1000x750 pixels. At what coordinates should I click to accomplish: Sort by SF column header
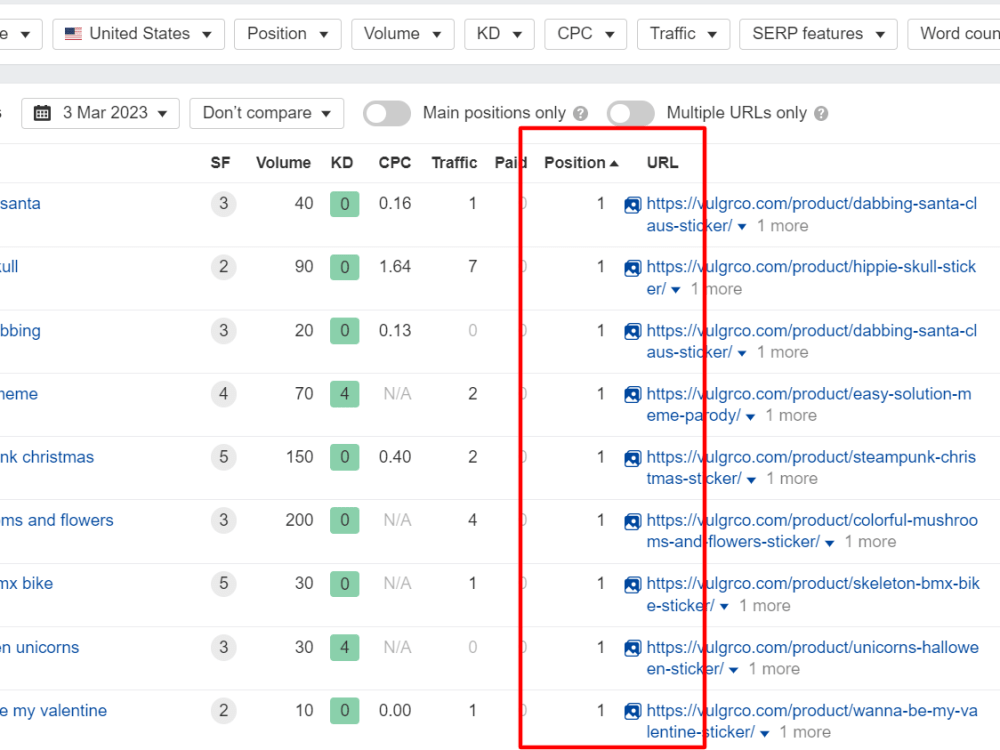pos(220,163)
